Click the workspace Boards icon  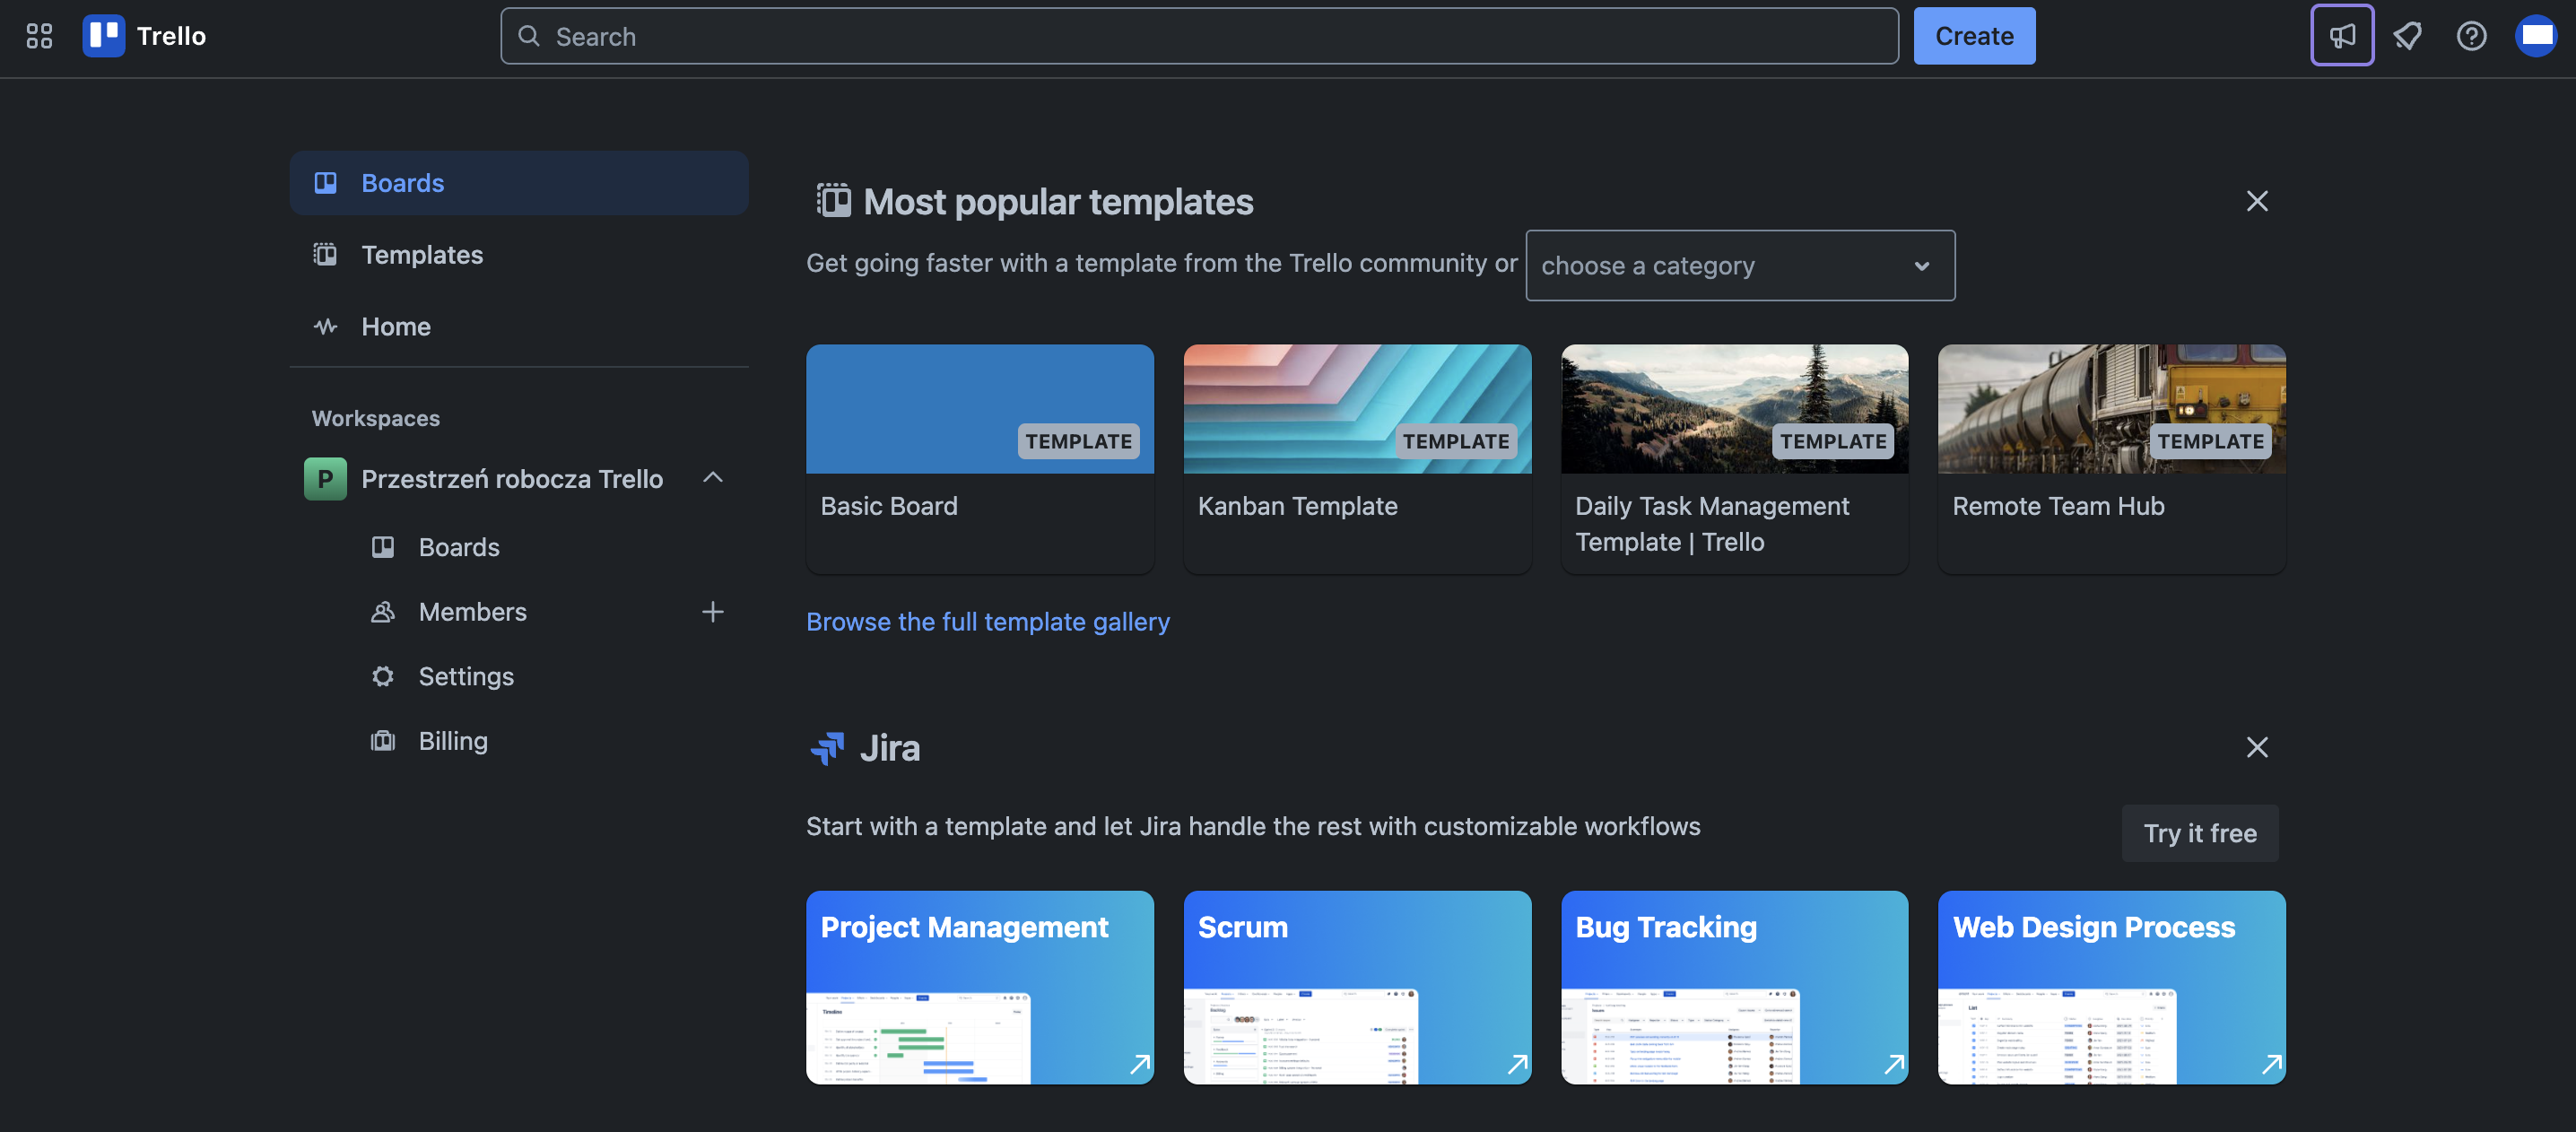pos(382,547)
